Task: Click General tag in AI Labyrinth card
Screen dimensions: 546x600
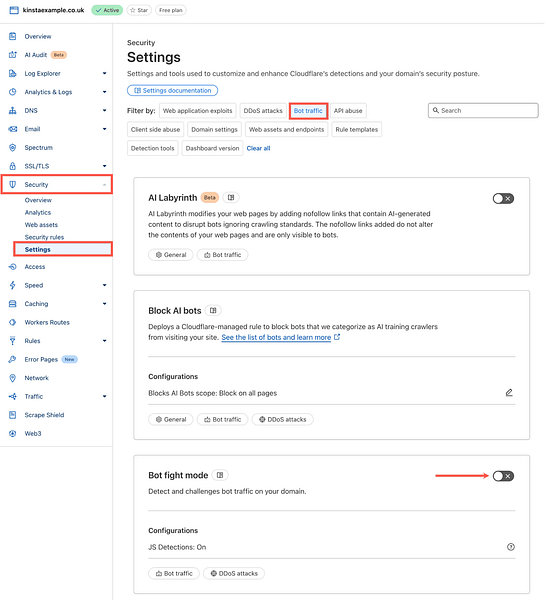Action: (171, 255)
